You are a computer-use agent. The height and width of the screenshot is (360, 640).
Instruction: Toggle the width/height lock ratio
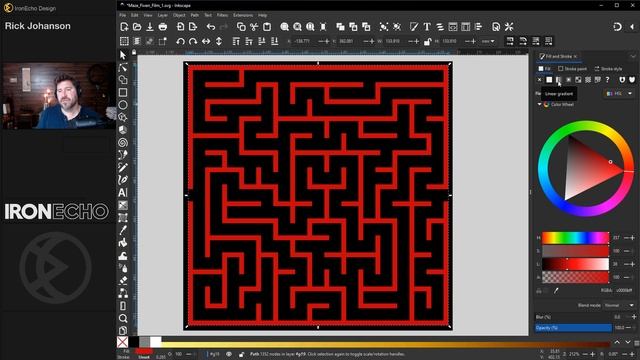point(427,41)
